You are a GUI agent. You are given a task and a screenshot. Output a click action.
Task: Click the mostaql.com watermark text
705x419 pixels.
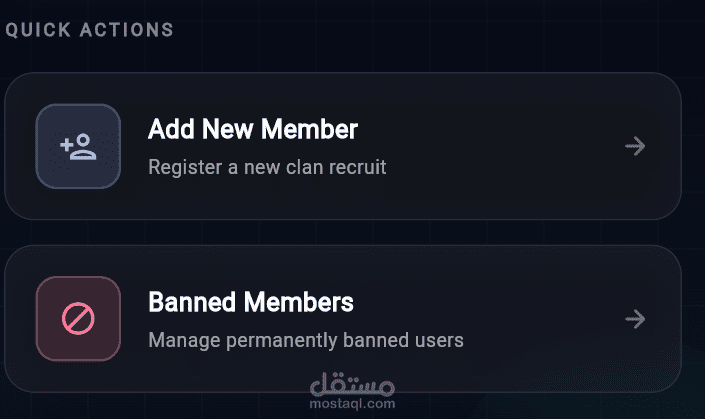pyautogui.click(x=352, y=404)
